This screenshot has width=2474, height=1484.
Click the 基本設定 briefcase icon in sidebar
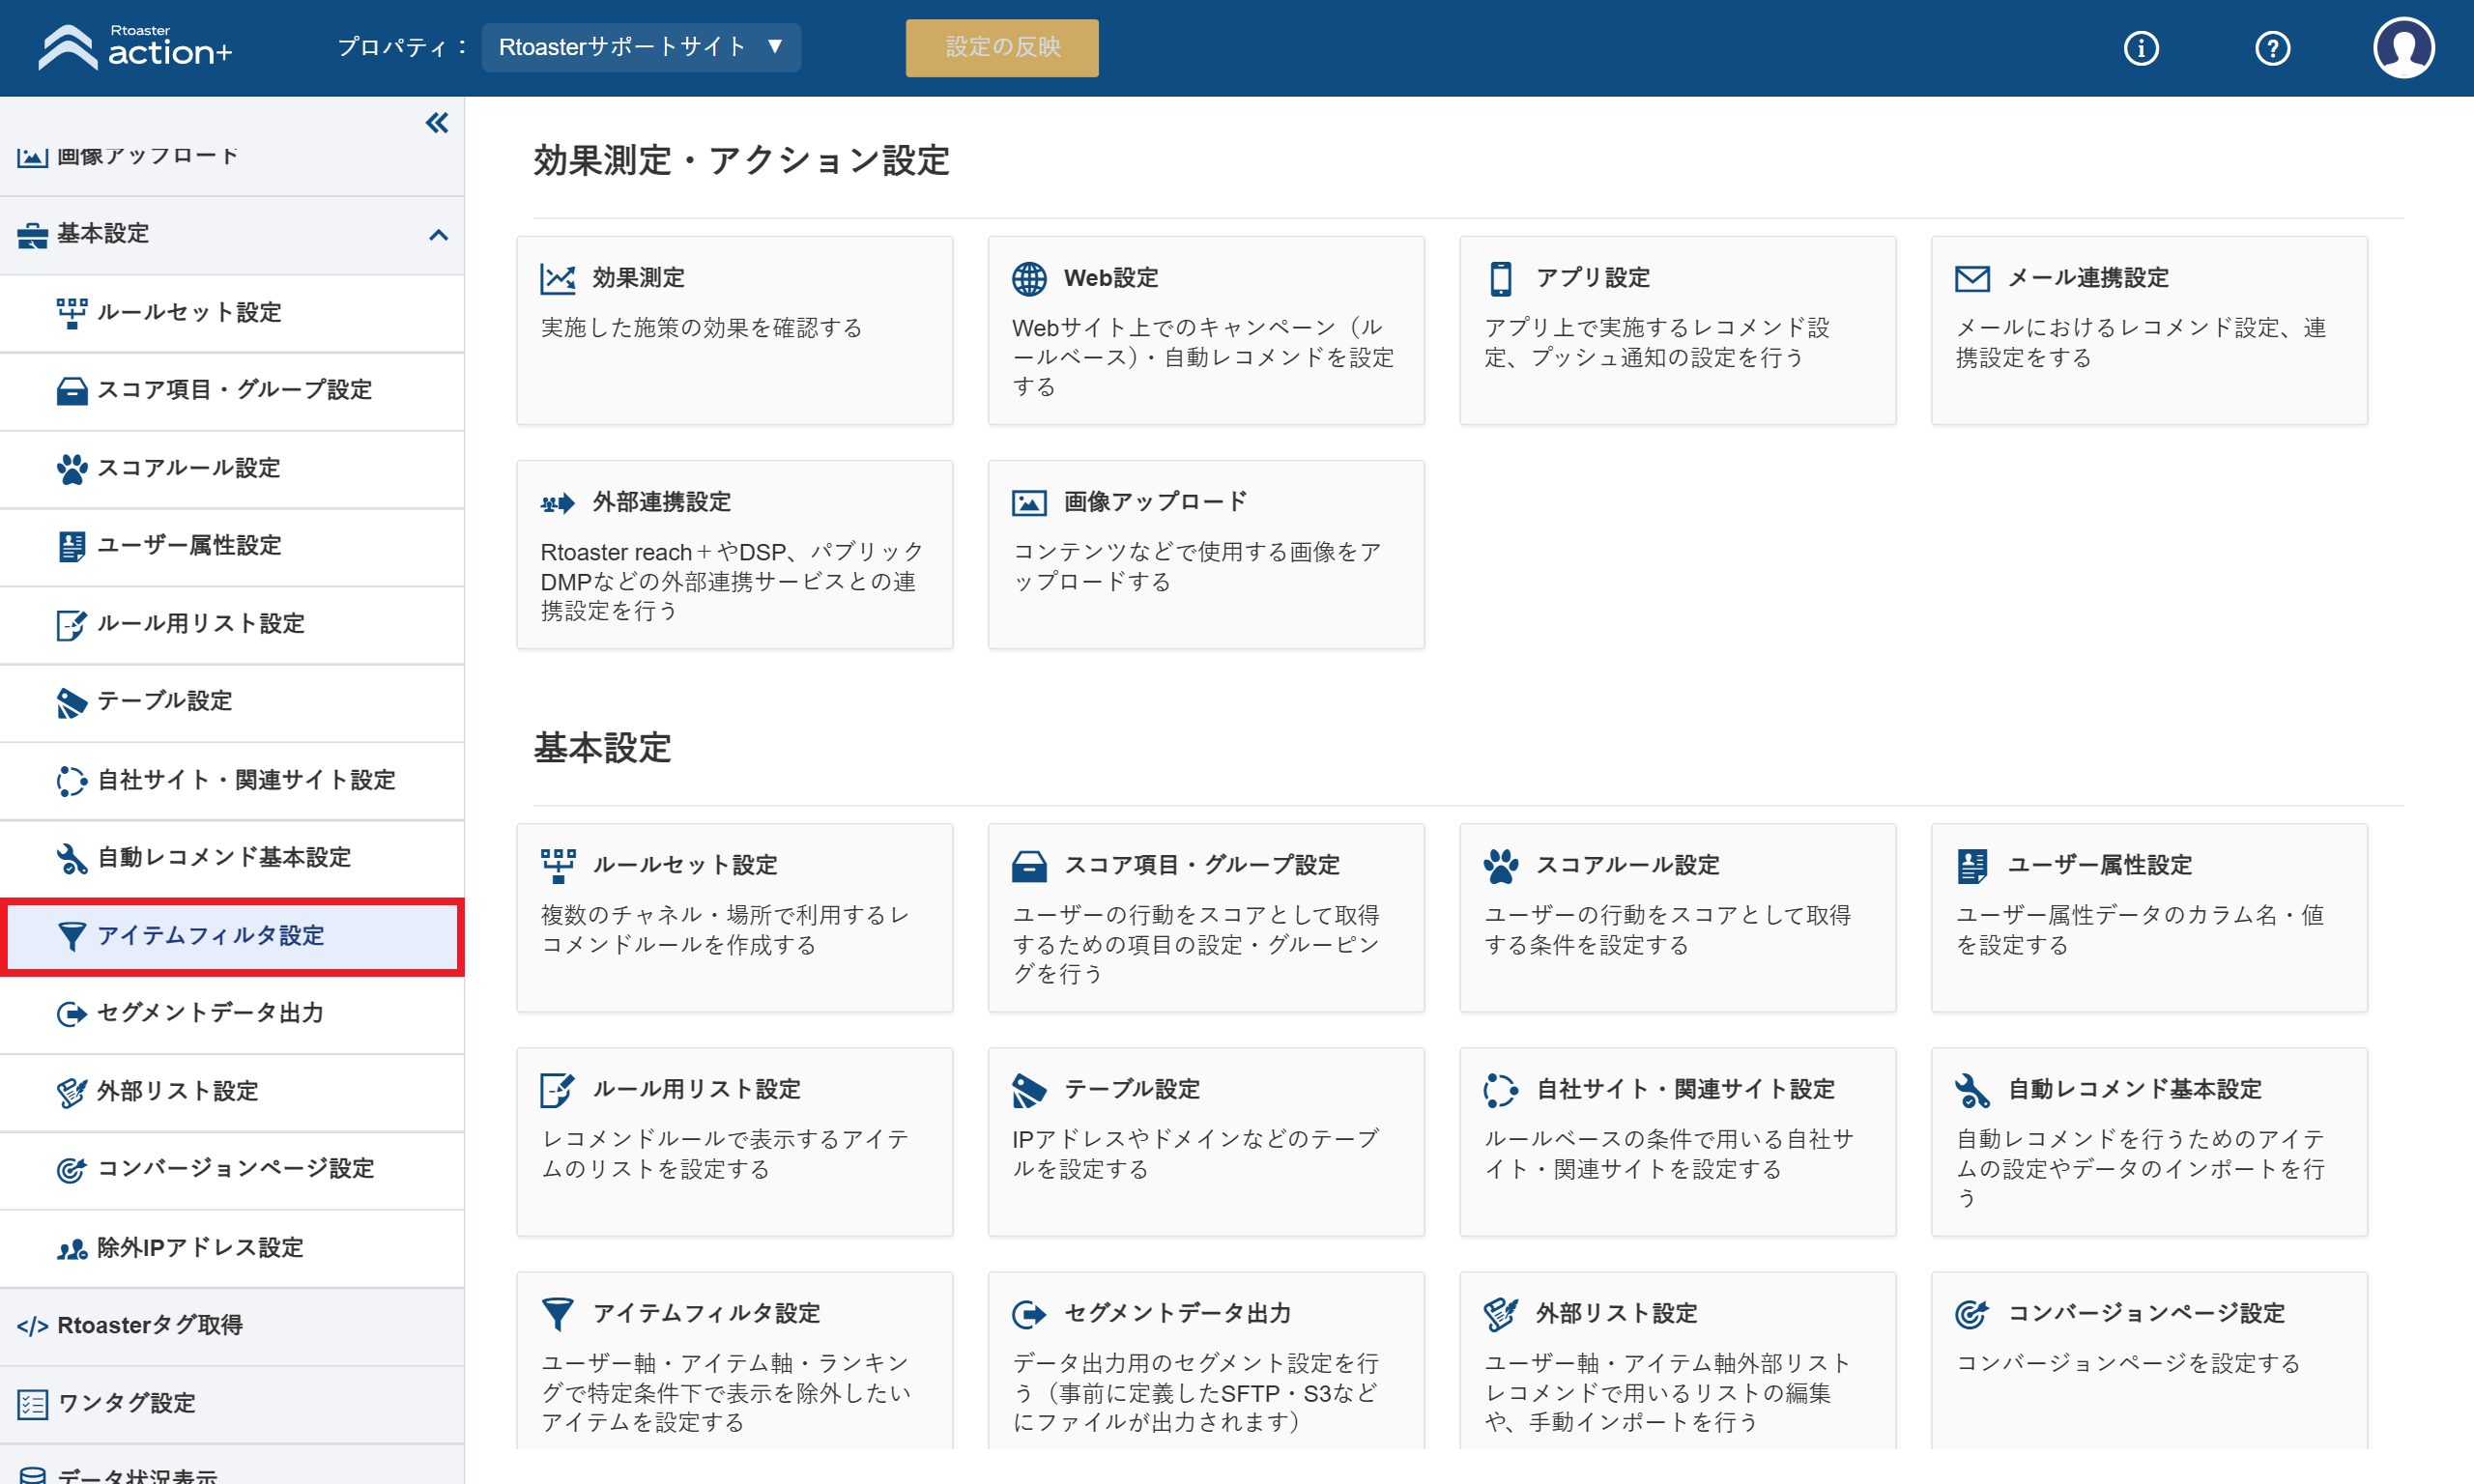click(x=32, y=235)
